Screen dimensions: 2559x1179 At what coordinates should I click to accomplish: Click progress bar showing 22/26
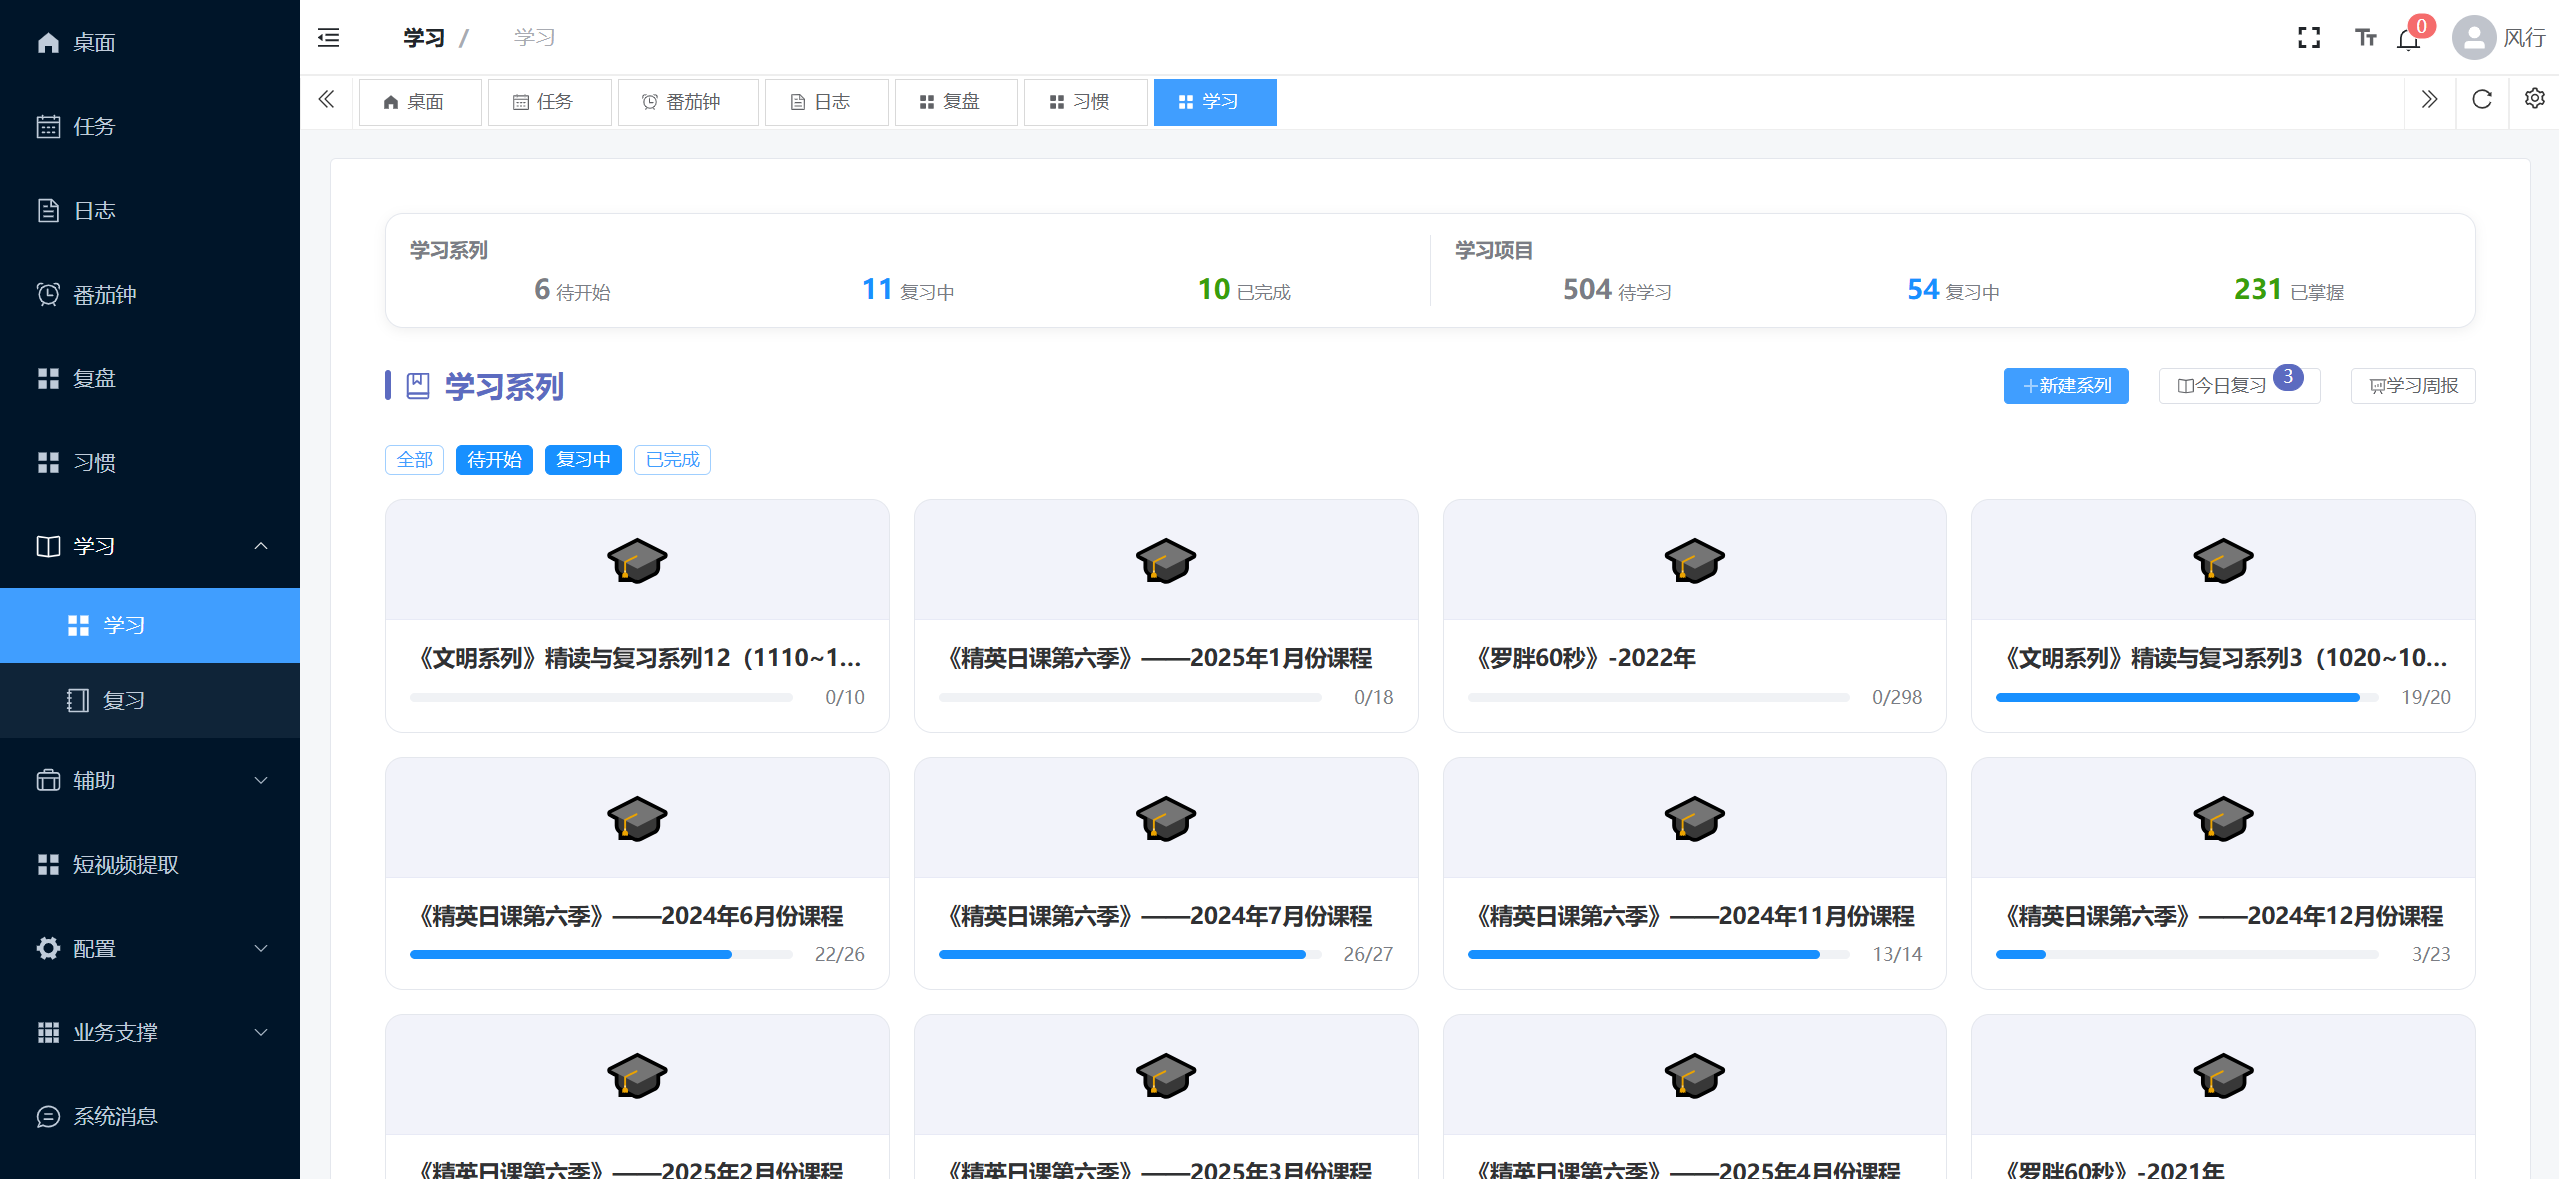[x=601, y=955]
